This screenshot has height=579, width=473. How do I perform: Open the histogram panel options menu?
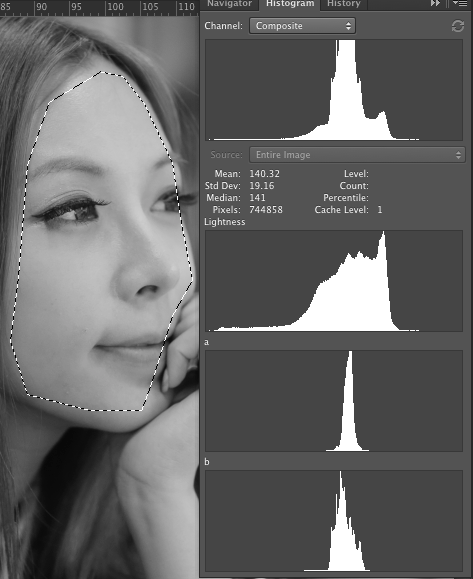point(460,3)
